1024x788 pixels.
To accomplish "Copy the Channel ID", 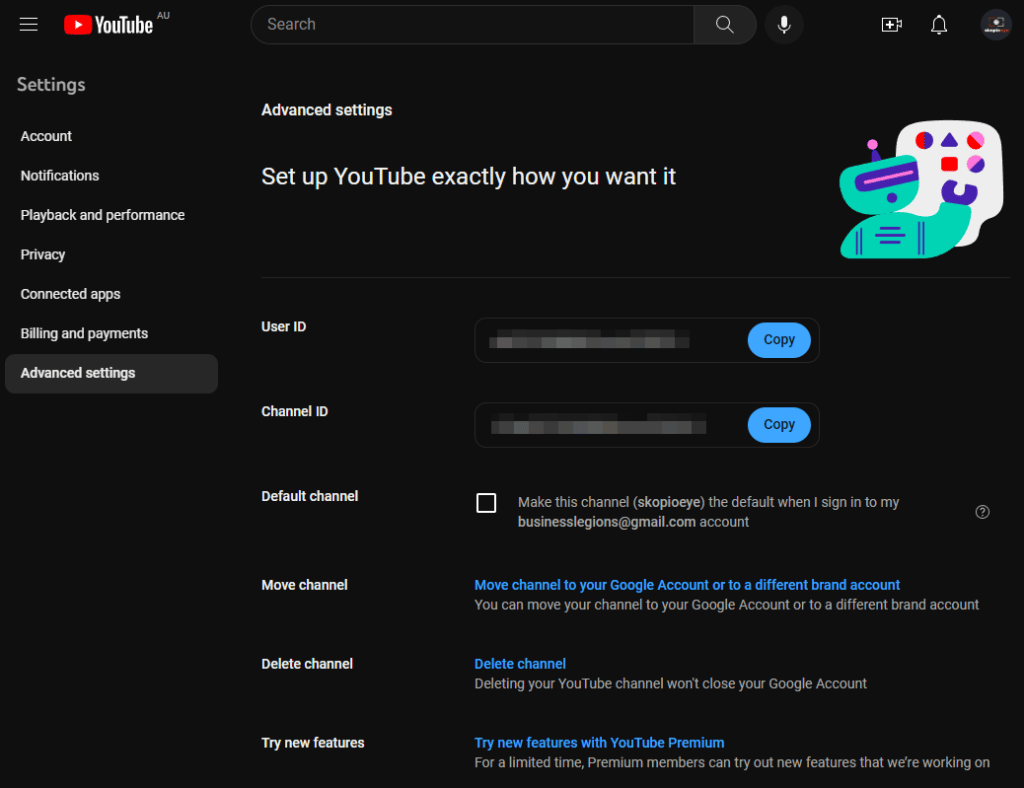I will coord(779,424).
